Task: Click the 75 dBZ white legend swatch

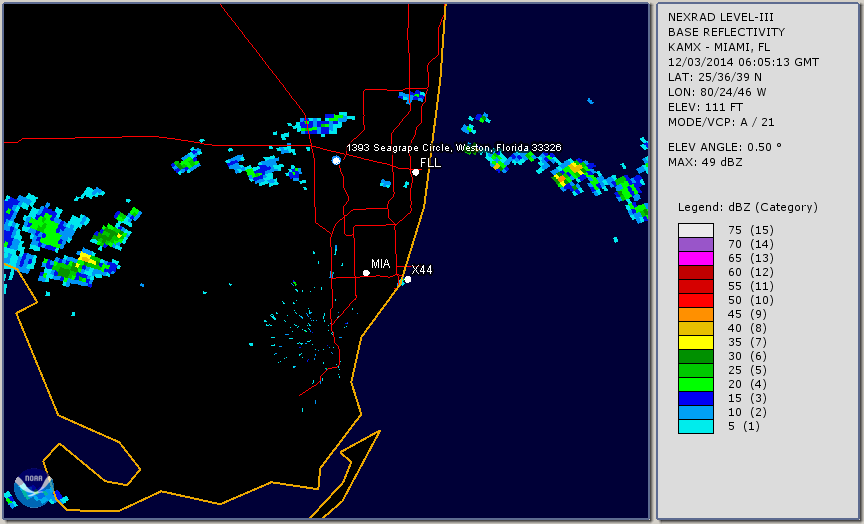Action: (x=696, y=230)
